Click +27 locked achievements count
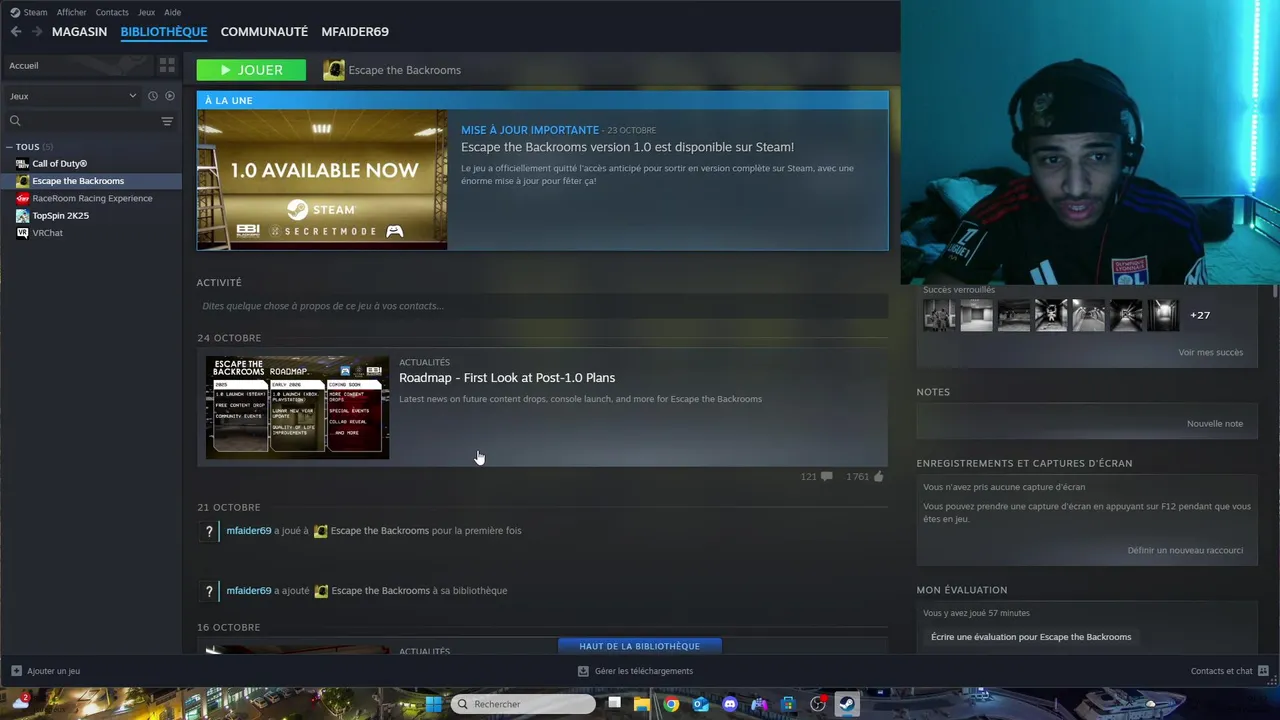Screen dimensions: 1280x720 1200,315
